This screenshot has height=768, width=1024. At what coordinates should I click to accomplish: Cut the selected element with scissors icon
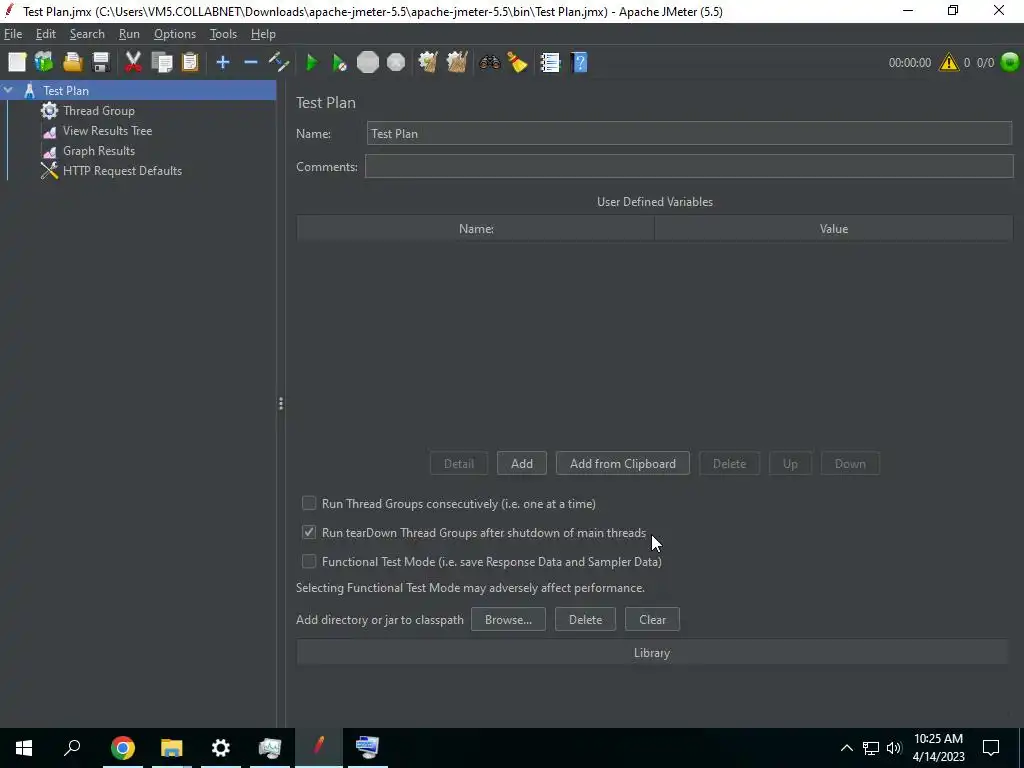[133, 63]
